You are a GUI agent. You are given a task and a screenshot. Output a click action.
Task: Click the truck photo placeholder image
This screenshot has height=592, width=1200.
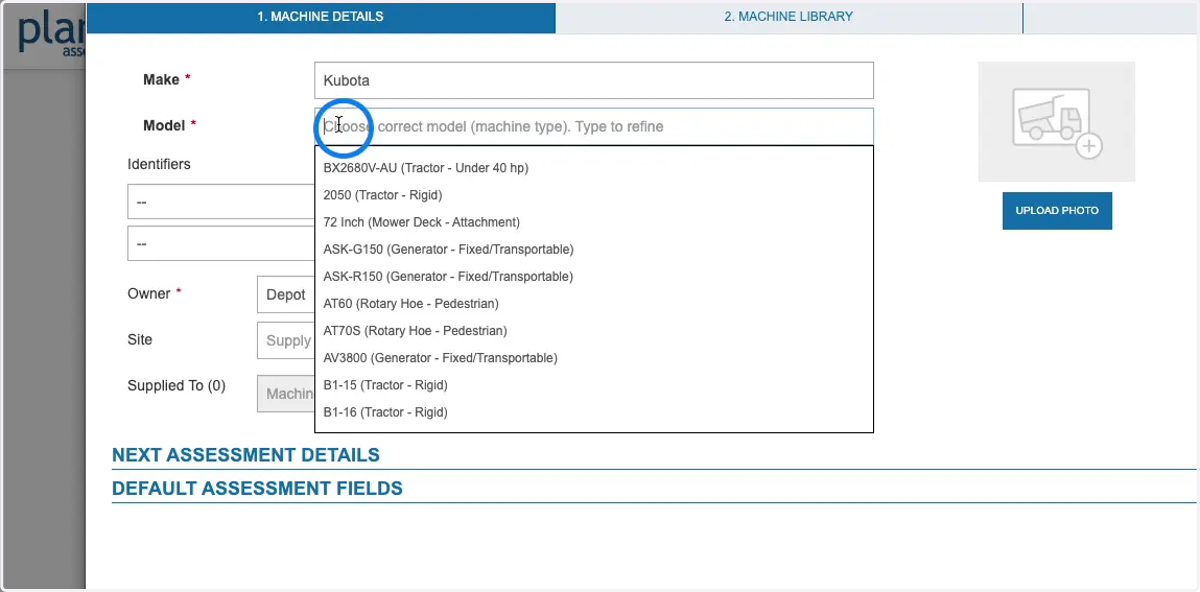click(1056, 121)
